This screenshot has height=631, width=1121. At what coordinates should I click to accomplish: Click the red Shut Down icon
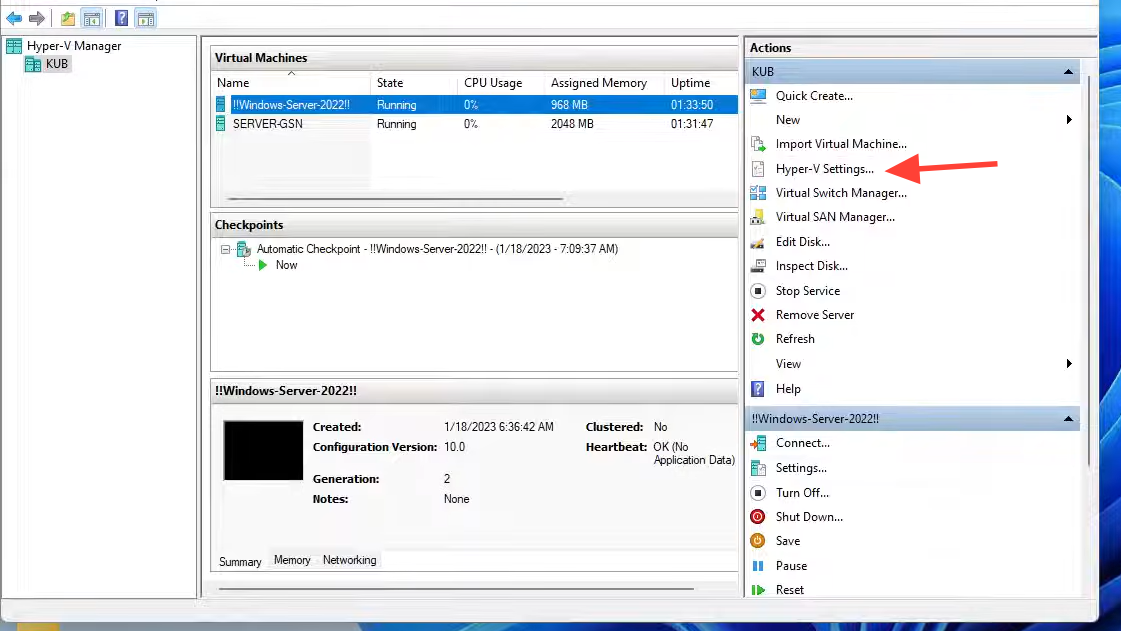click(x=758, y=517)
